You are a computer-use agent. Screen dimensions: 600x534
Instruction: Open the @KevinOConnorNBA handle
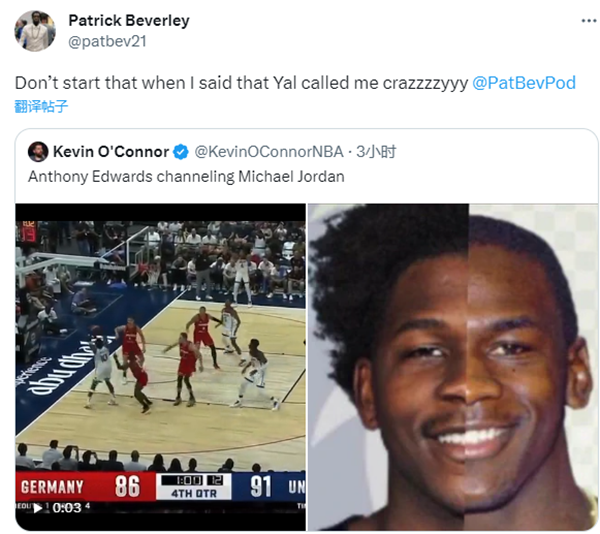(269, 152)
